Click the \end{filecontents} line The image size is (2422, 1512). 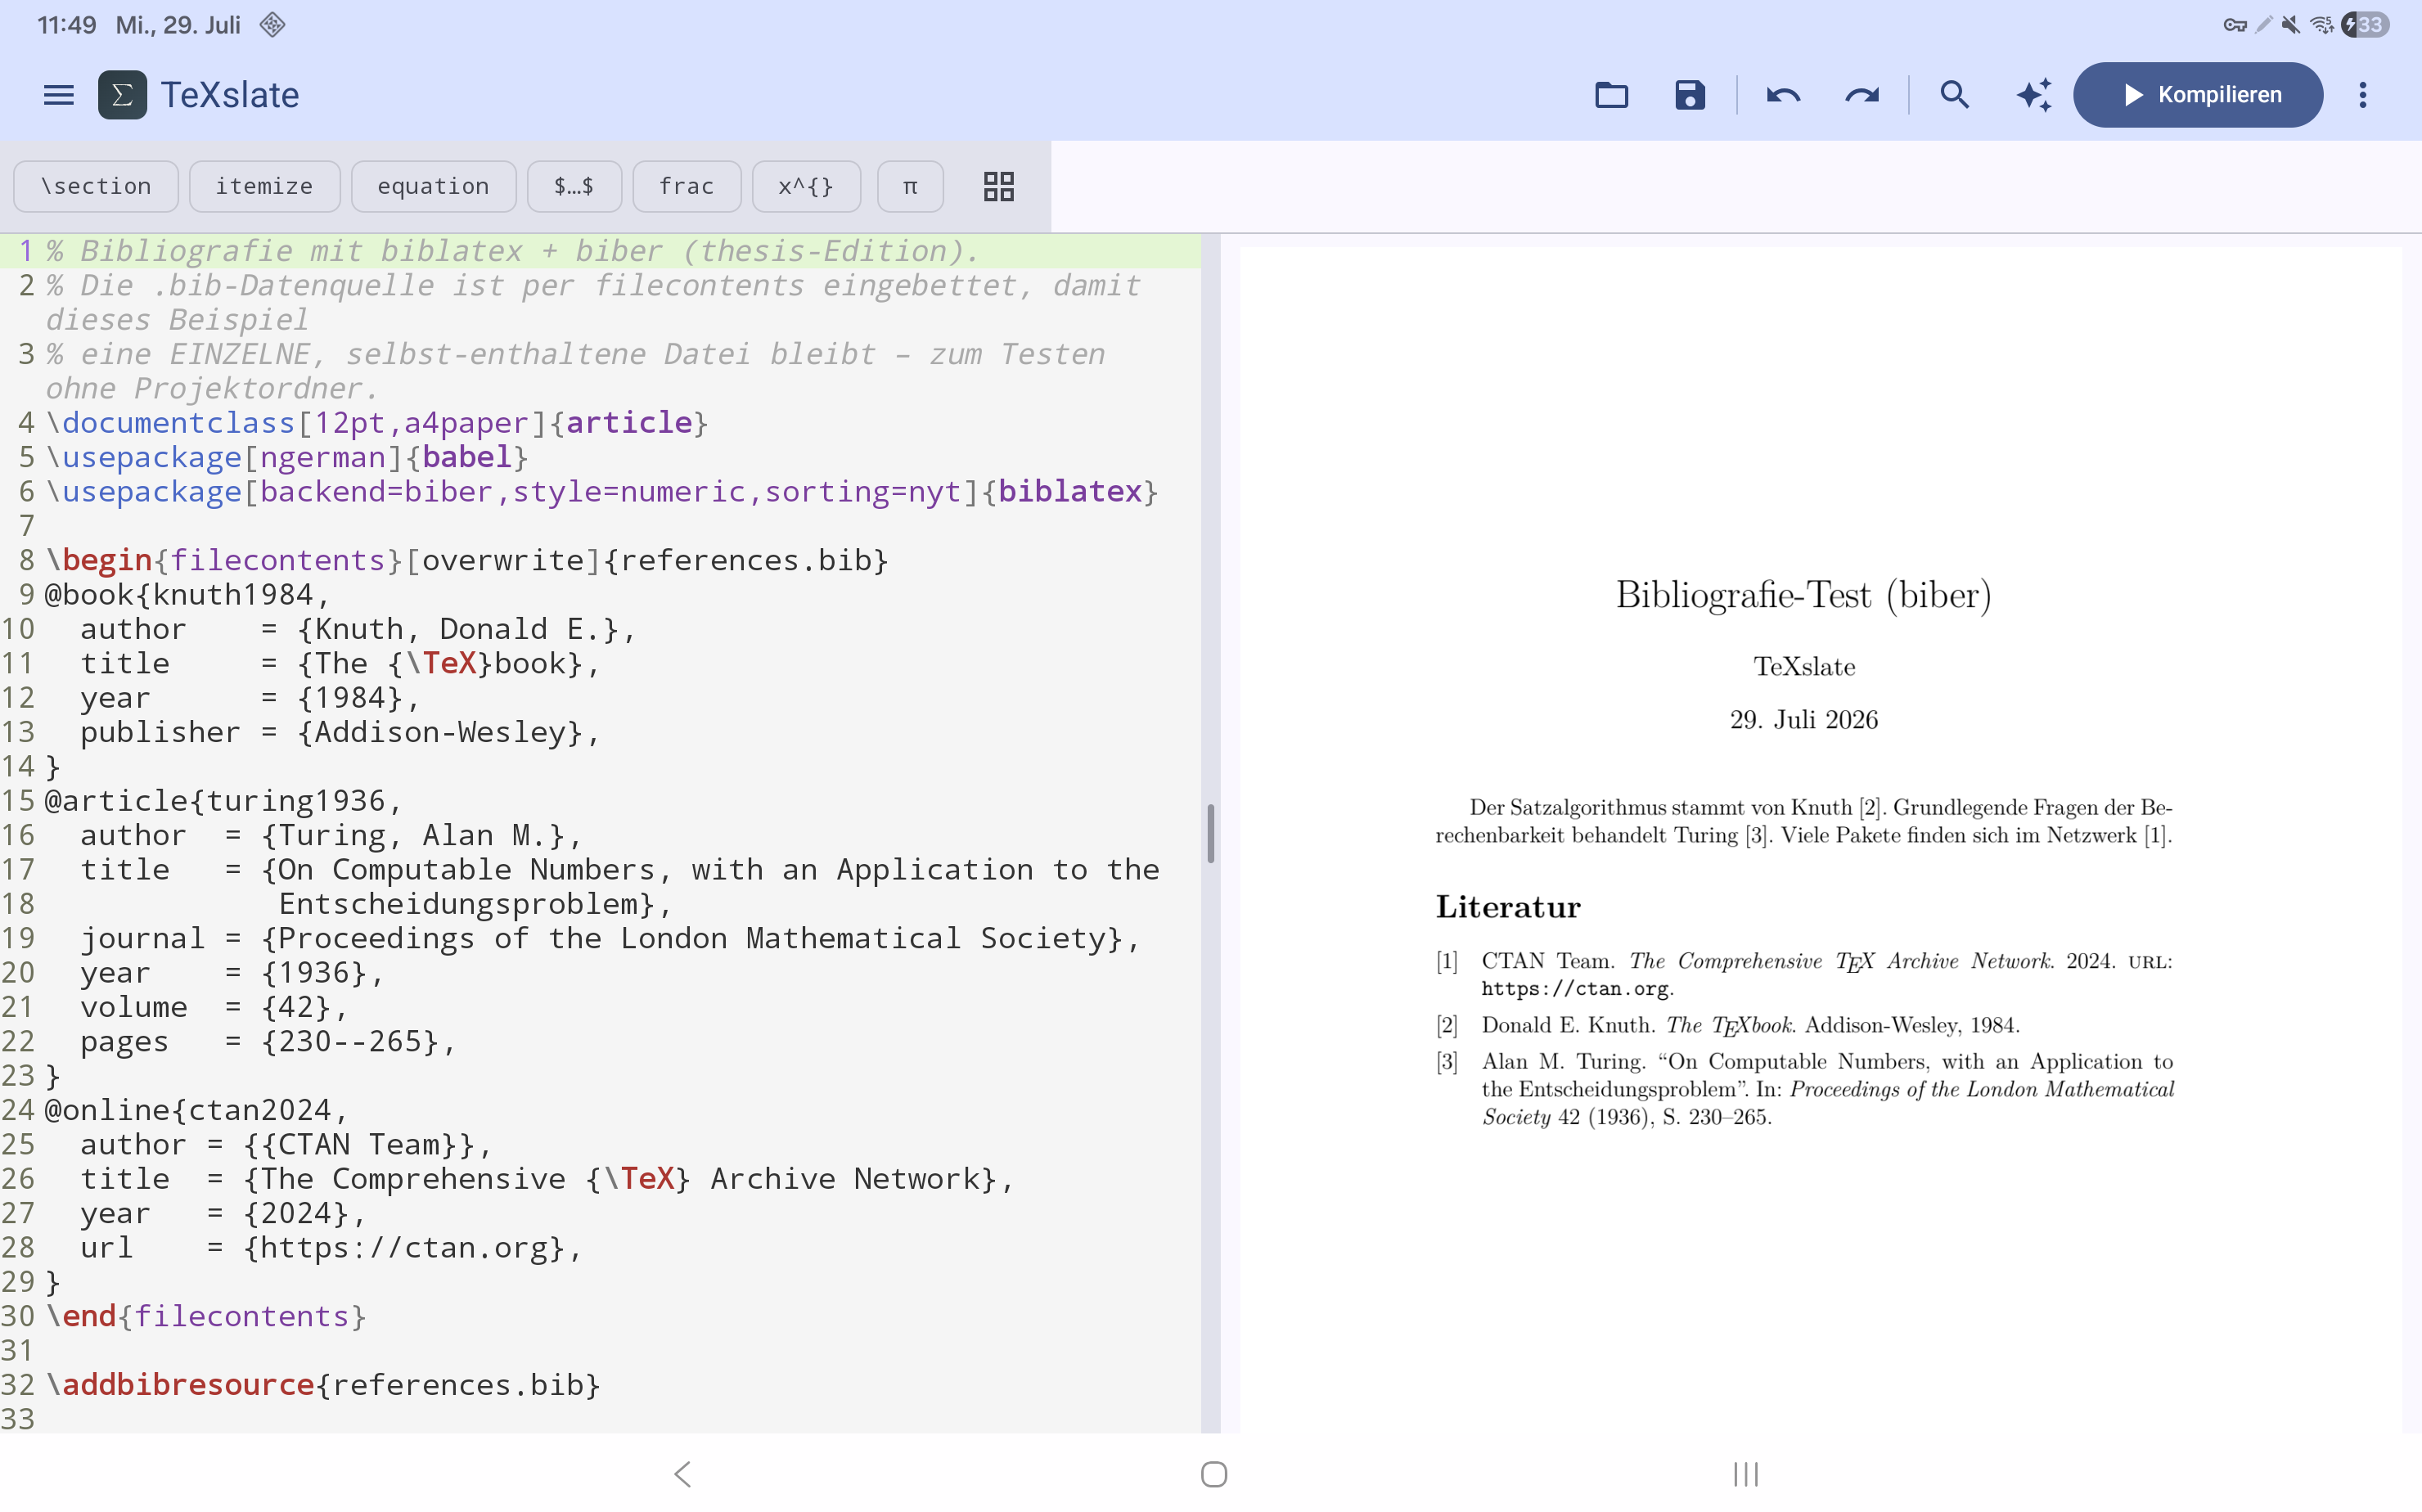point(206,1316)
